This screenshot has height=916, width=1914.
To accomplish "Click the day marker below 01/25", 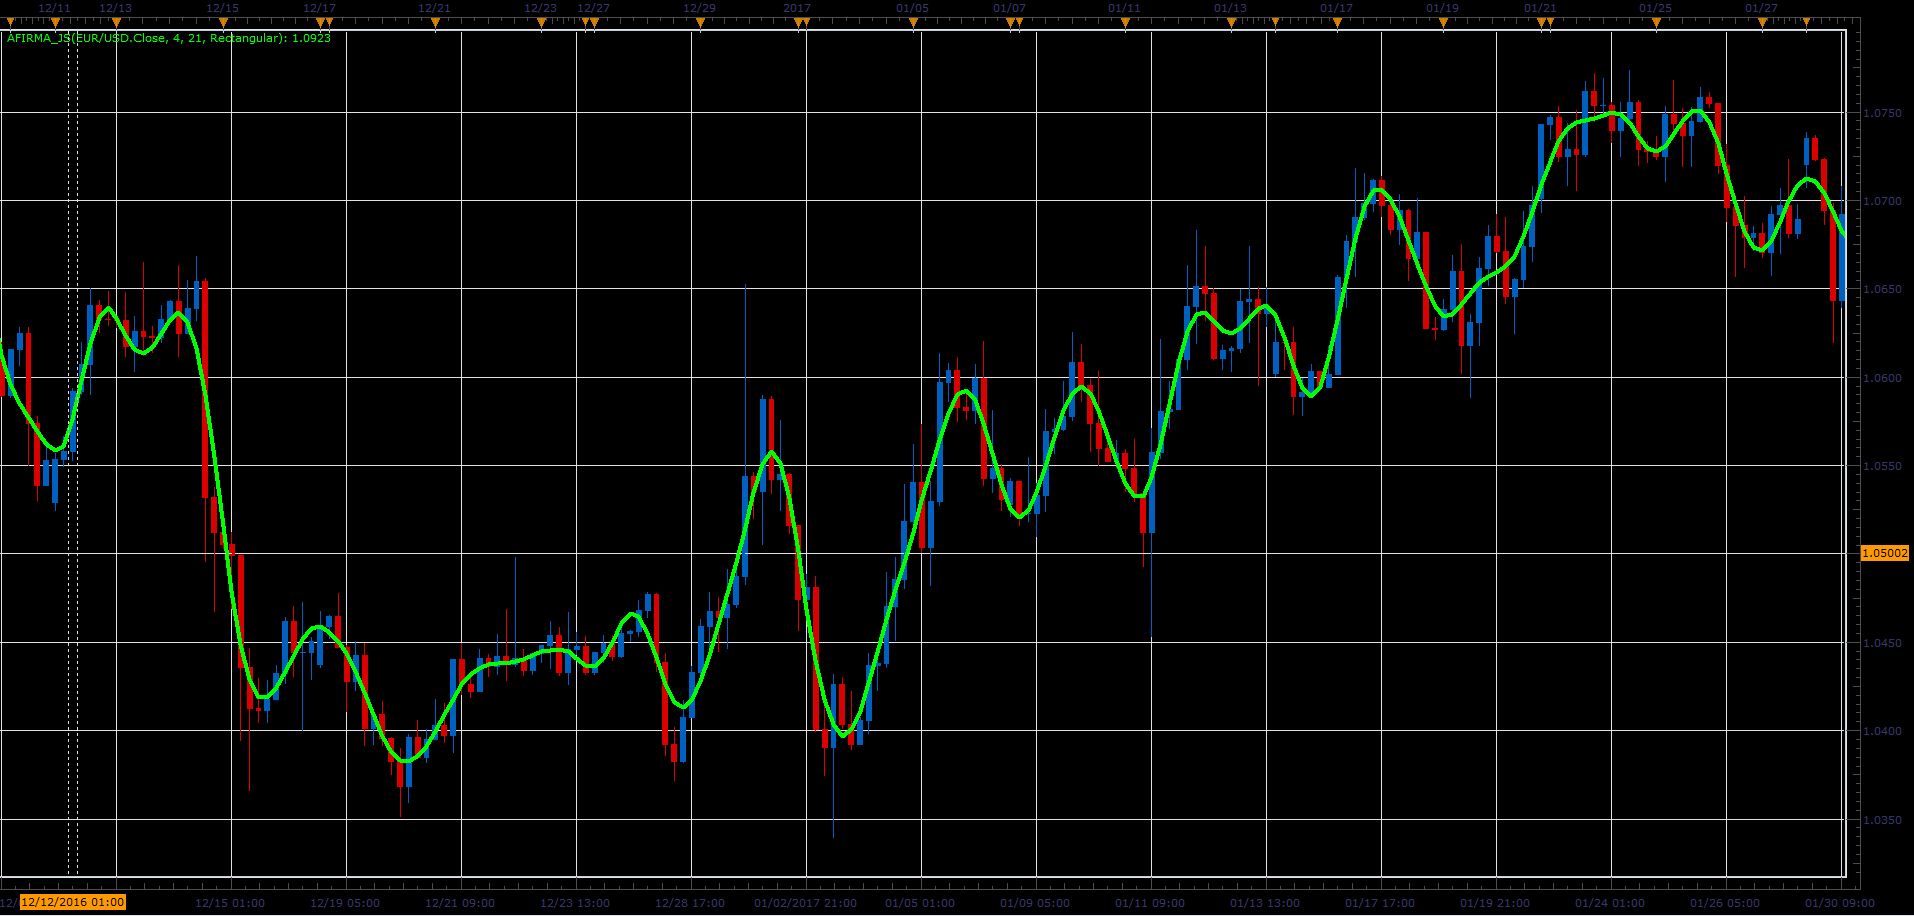I will coord(1656,22).
